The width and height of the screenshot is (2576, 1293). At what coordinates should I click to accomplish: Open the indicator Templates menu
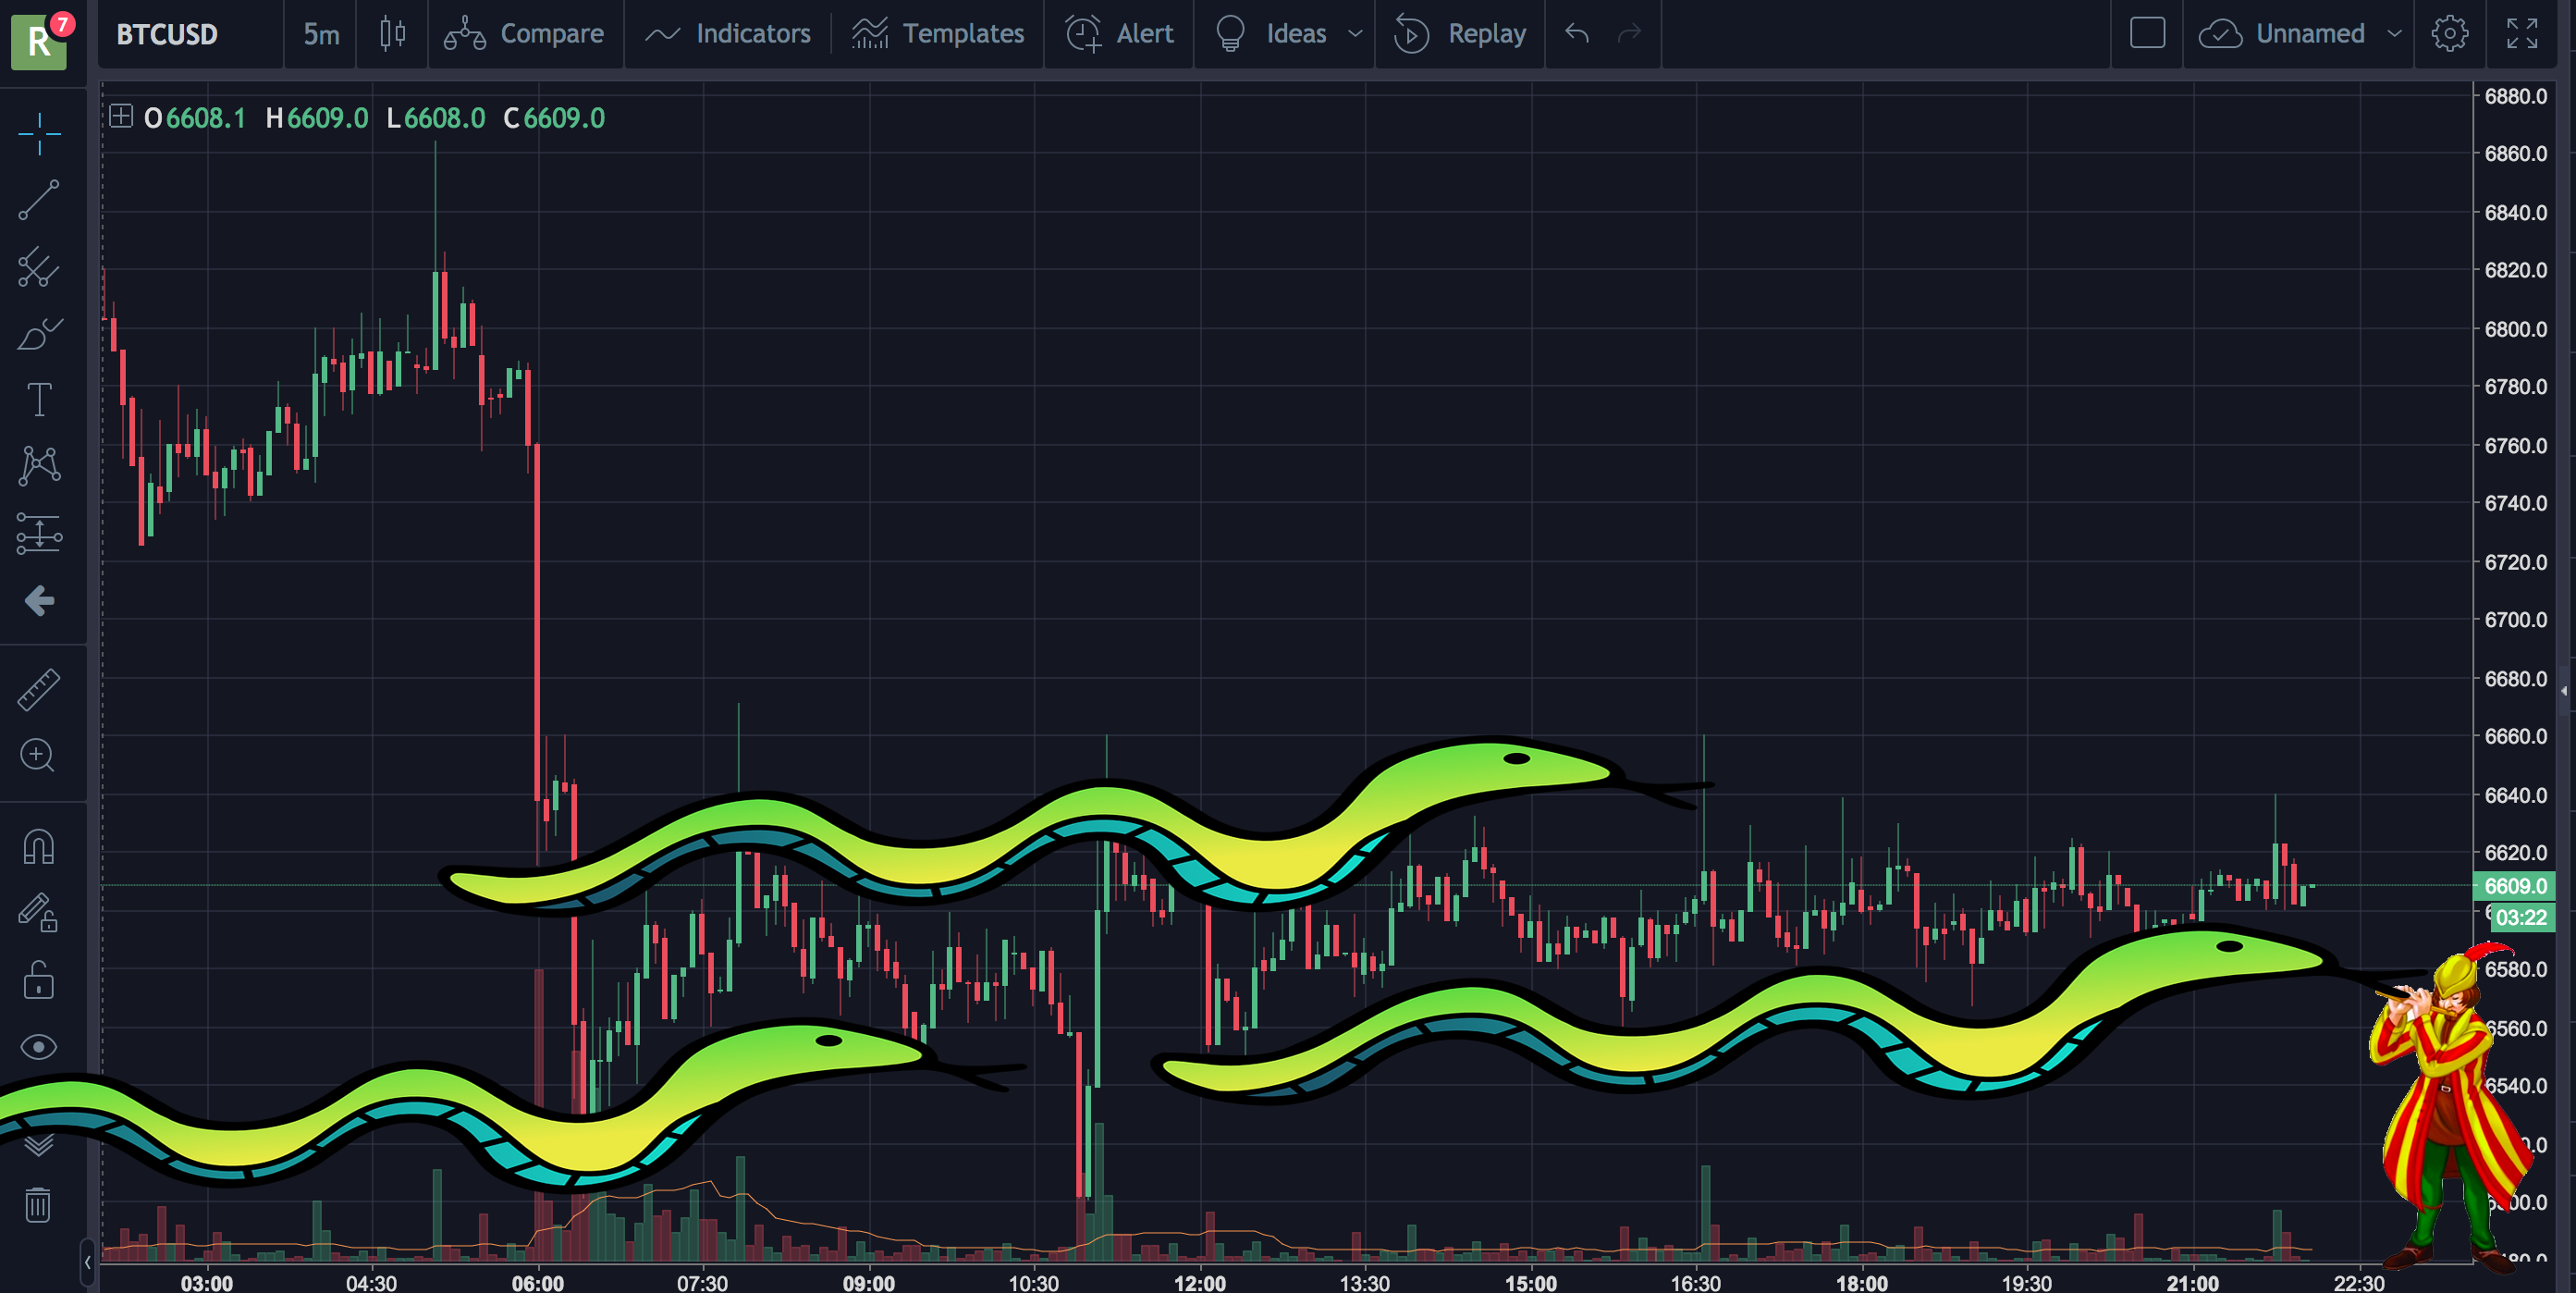coord(938,34)
